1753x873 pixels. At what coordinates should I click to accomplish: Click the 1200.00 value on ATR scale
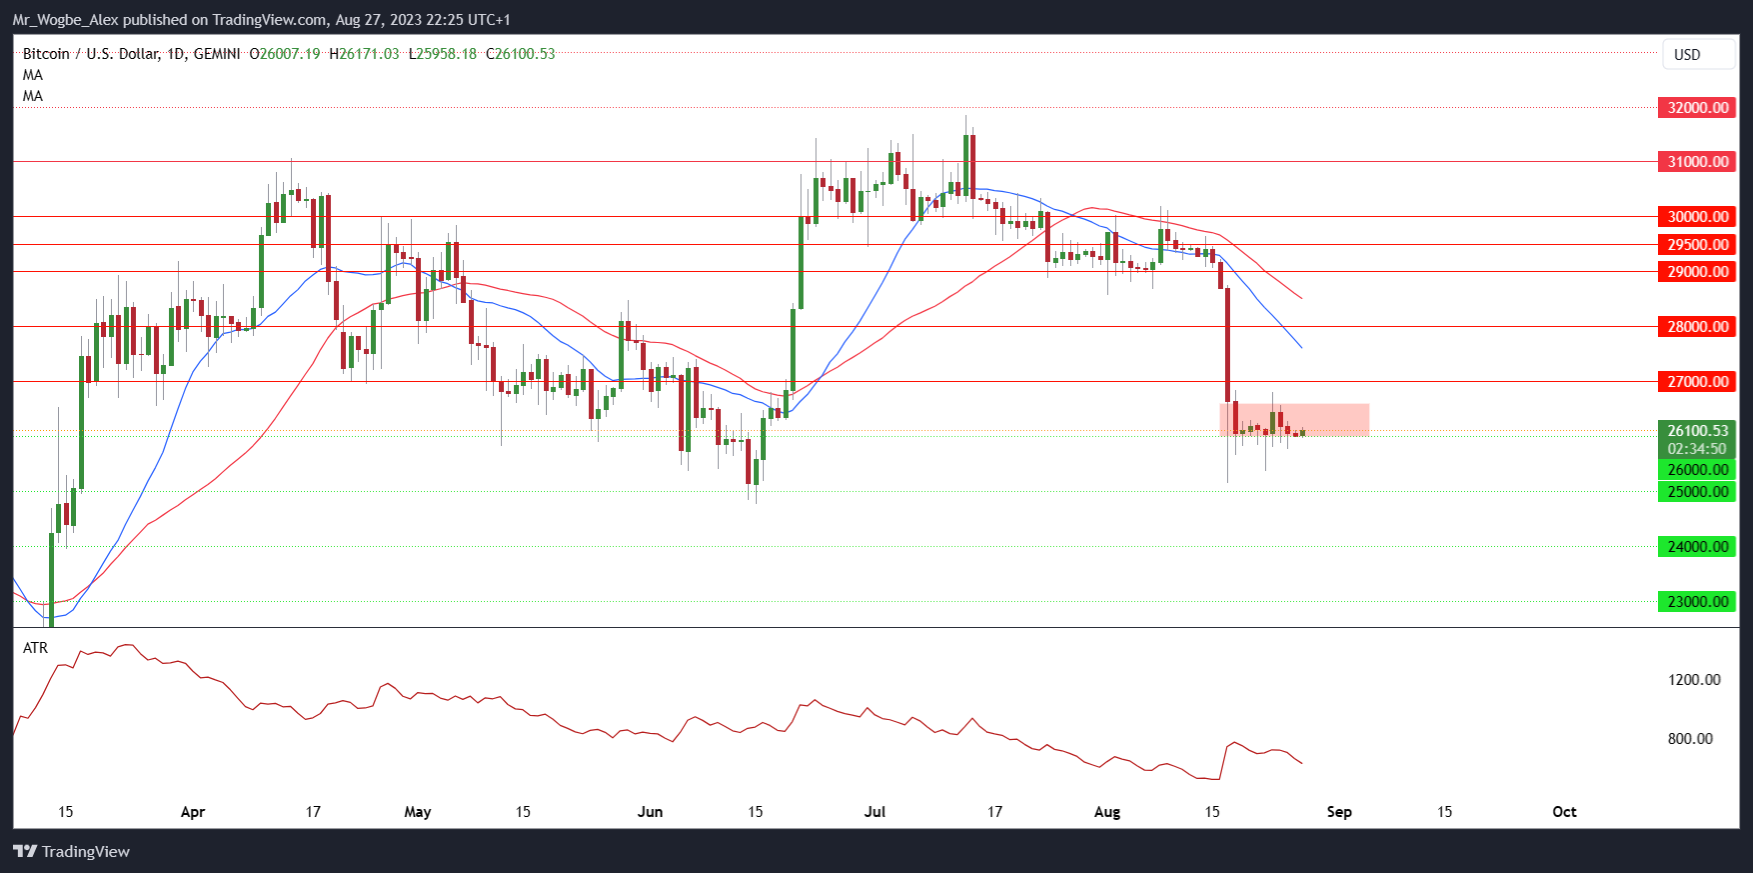(1694, 679)
